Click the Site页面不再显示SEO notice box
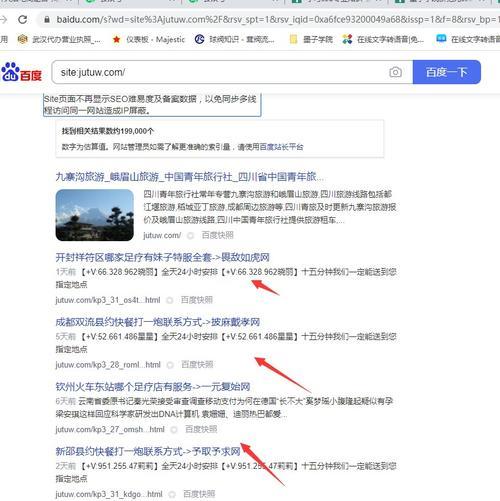 152,105
